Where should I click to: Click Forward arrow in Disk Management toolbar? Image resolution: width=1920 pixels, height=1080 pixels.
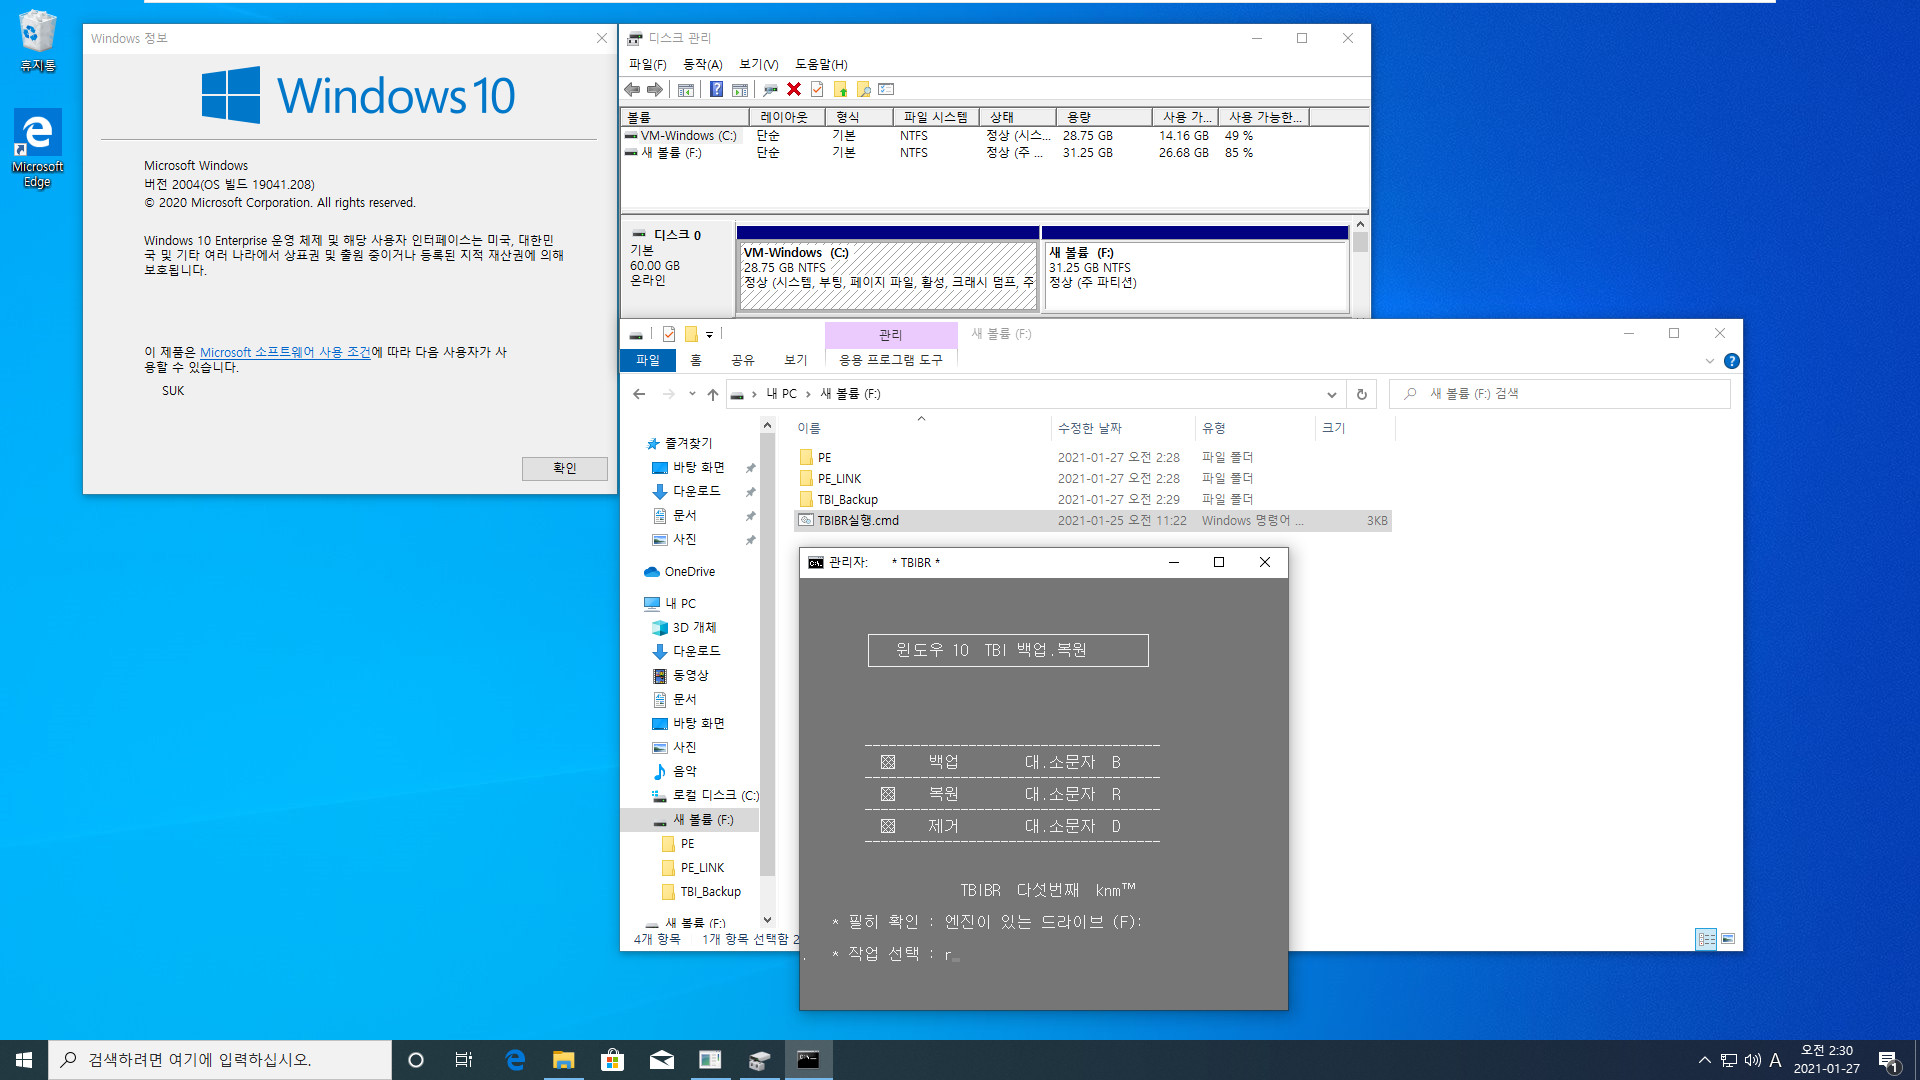pos(655,90)
